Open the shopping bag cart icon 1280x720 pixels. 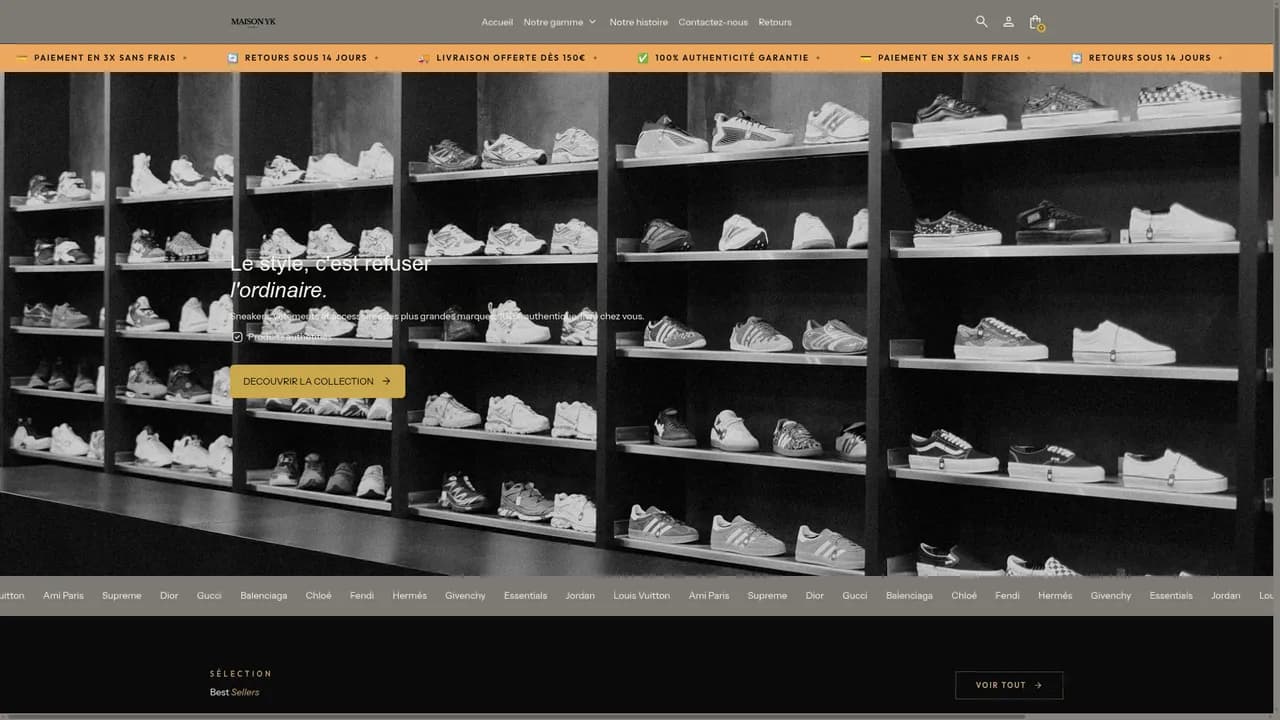pos(1035,21)
